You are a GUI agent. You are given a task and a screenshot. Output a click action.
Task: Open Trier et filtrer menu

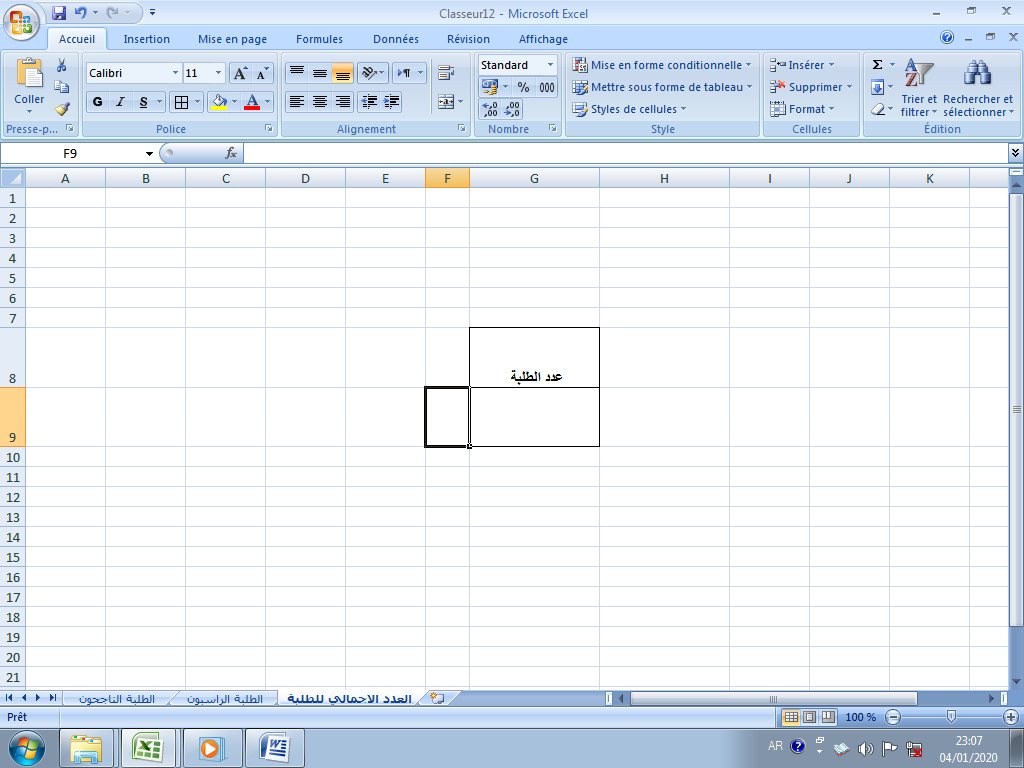point(919,88)
